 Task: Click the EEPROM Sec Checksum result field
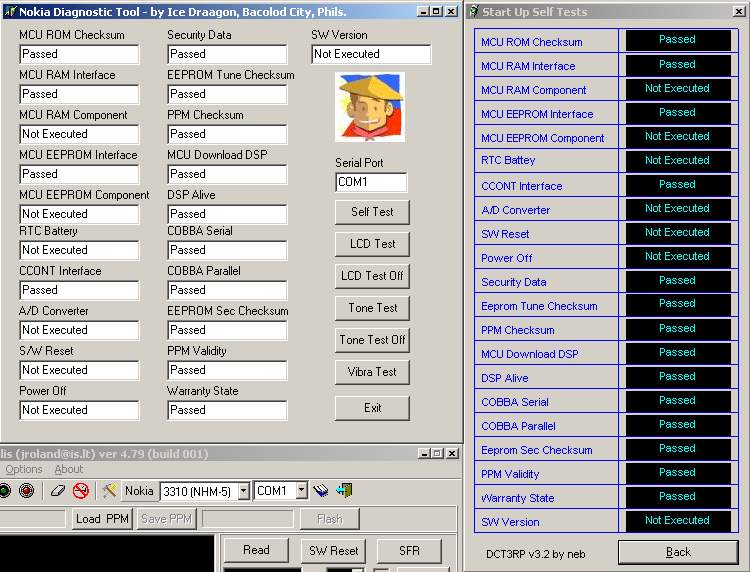227,330
